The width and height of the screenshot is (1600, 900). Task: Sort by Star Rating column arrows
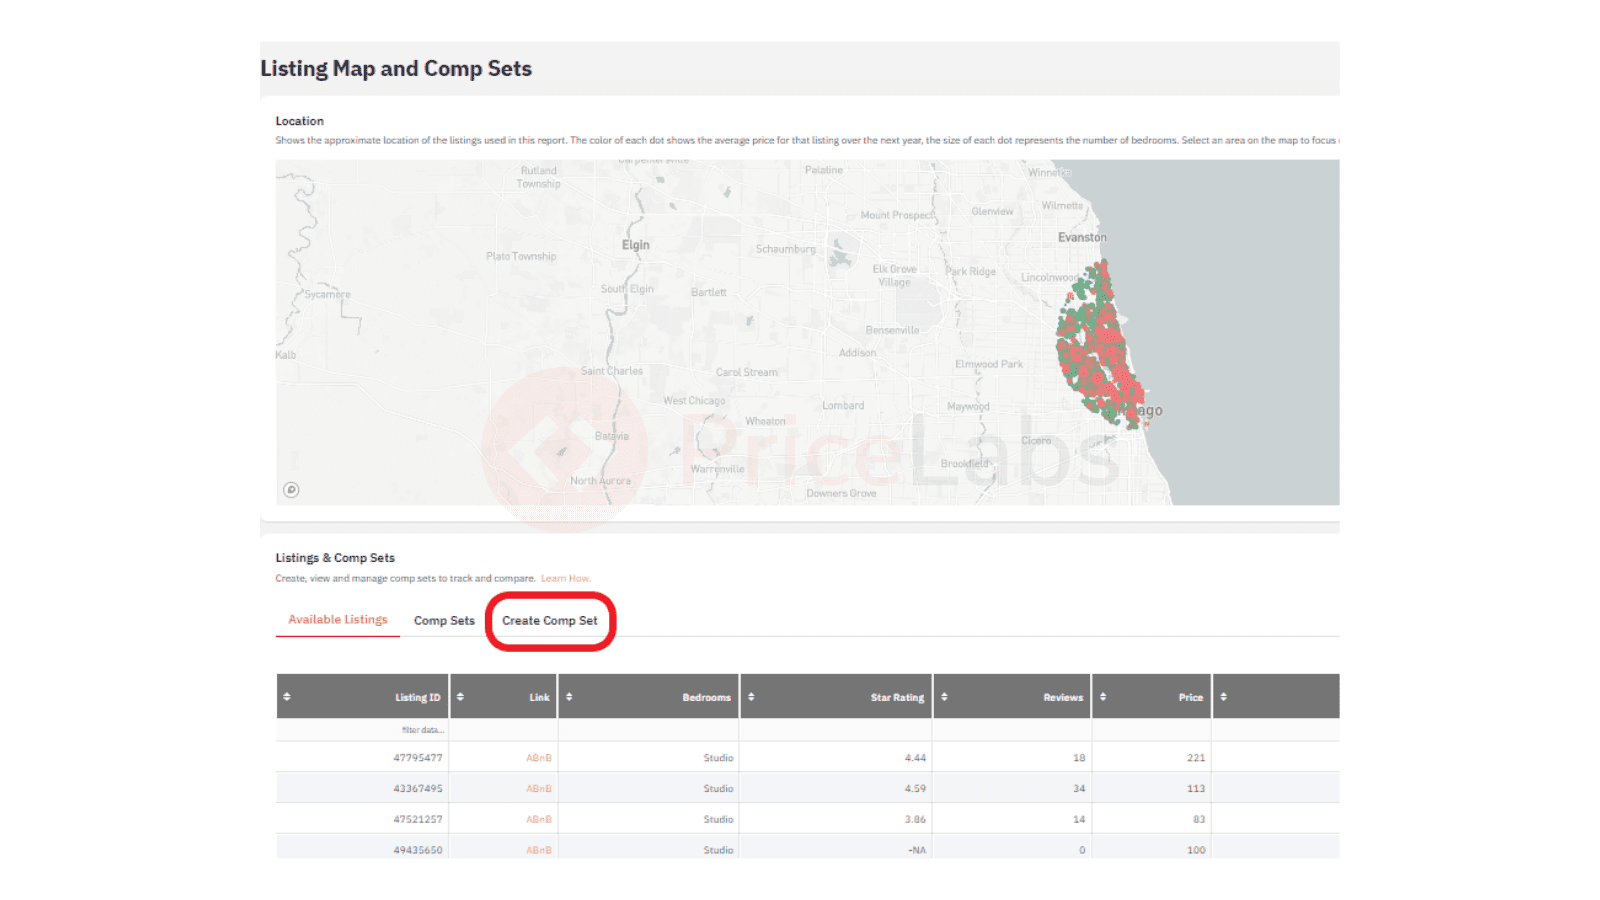click(x=751, y=697)
